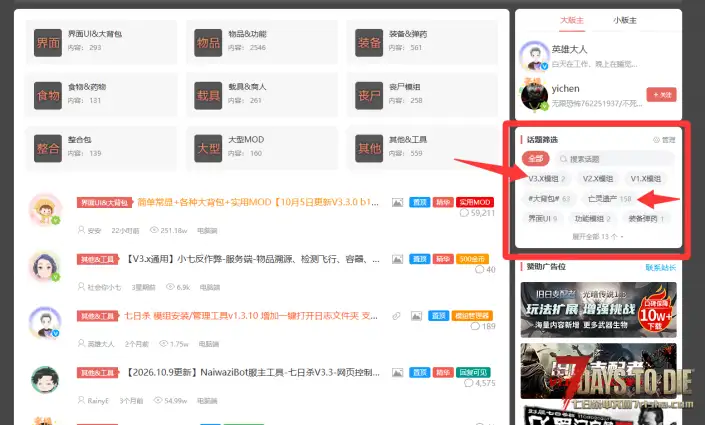Open the 玩法扩展 增强挑战 ad banner

click(x=598, y=310)
